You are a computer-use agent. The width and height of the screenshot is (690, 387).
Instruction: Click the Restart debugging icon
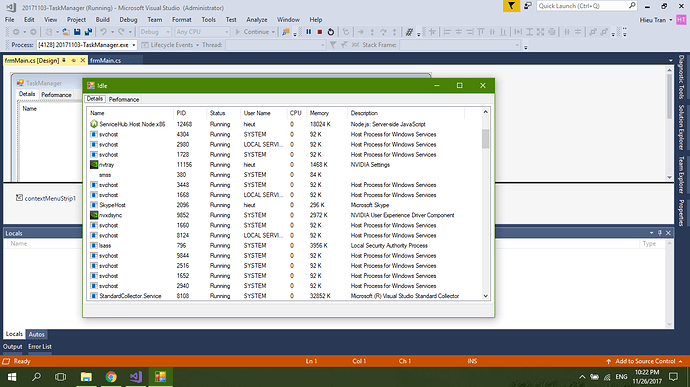coord(331,32)
